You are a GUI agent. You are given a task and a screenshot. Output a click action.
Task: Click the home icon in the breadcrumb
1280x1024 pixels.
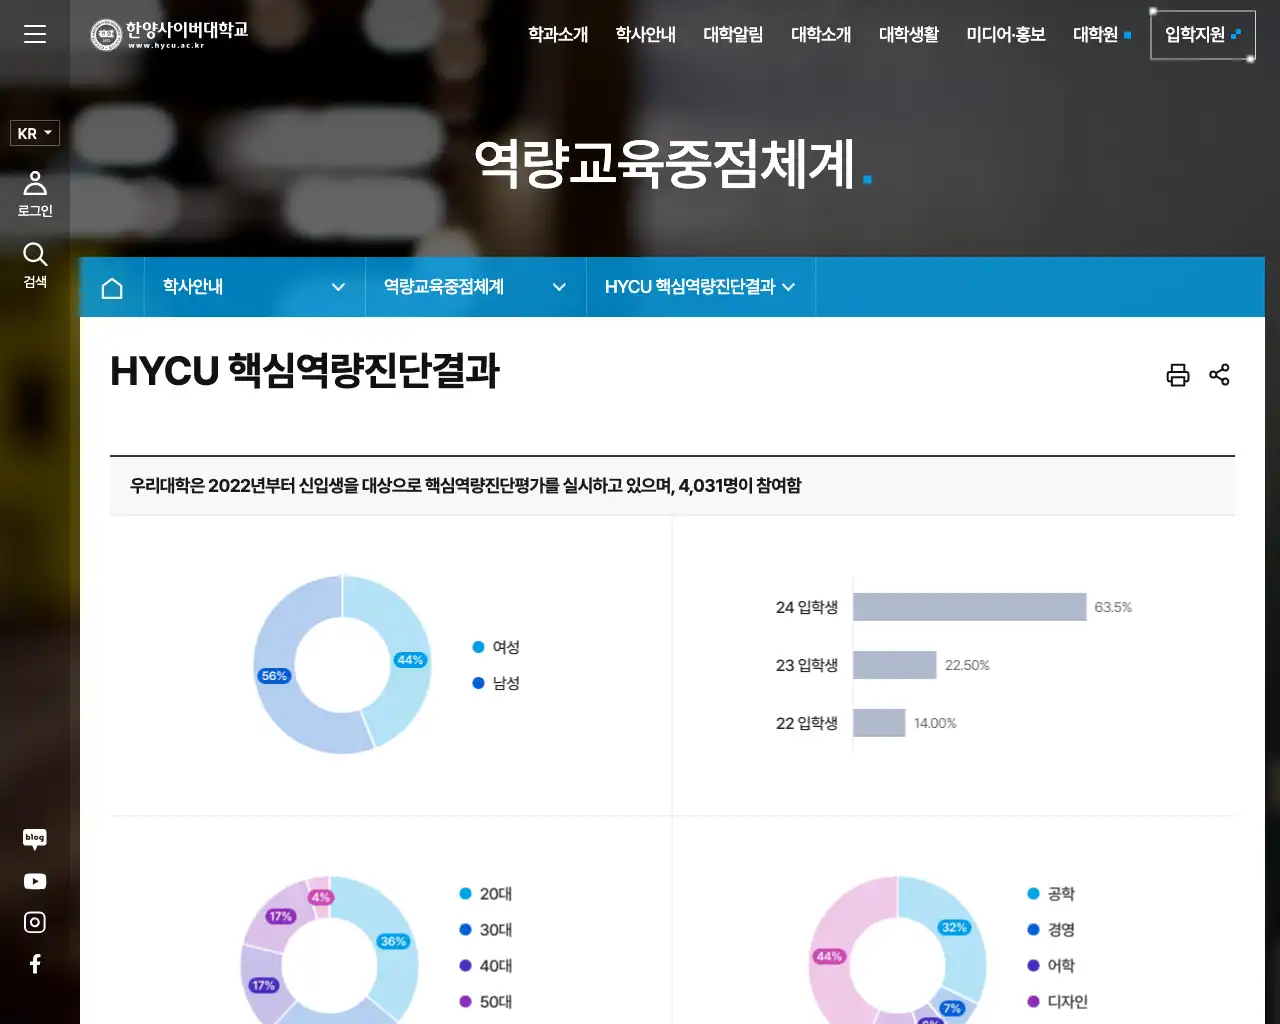[111, 287]
